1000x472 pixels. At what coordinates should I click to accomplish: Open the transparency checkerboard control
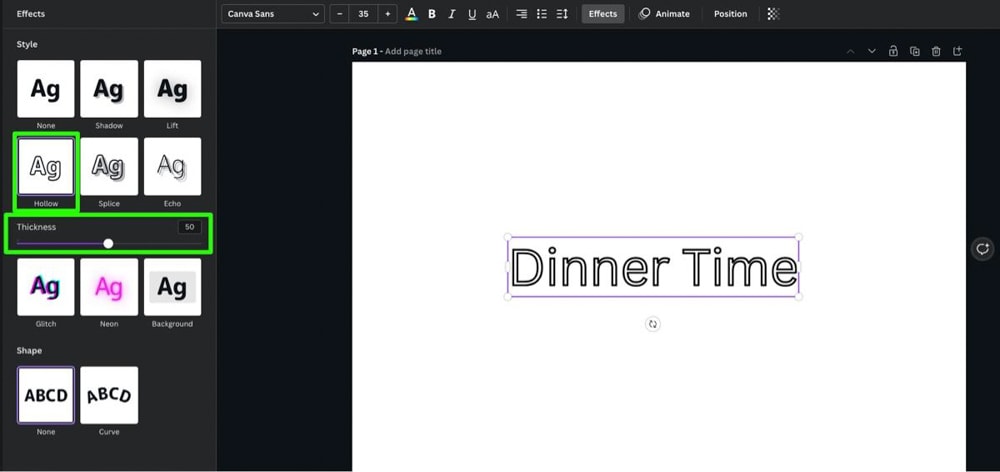[773, 13]
